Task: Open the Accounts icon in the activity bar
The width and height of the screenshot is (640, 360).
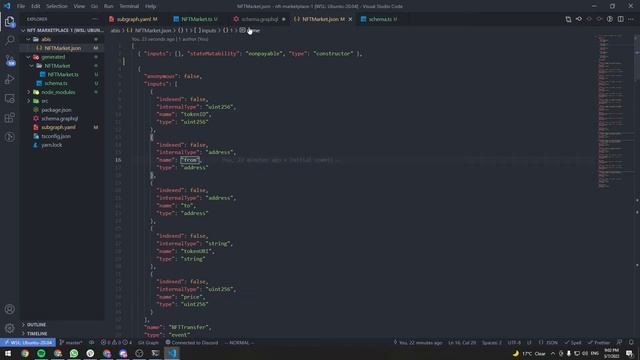Action: coord(9,309)
